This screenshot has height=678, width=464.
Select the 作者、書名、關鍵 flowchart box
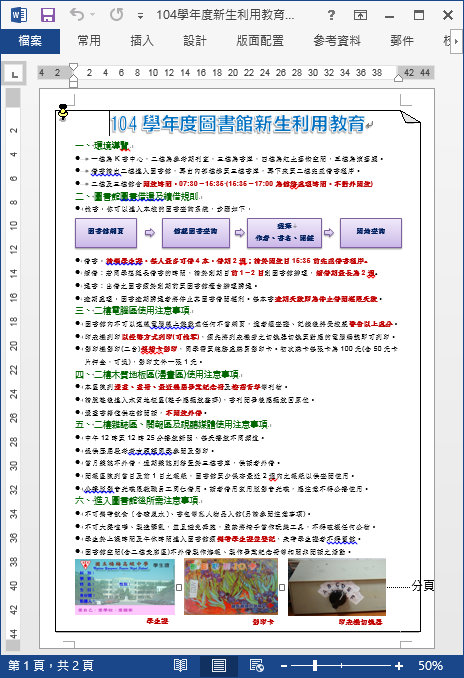[x=284, y=233]
